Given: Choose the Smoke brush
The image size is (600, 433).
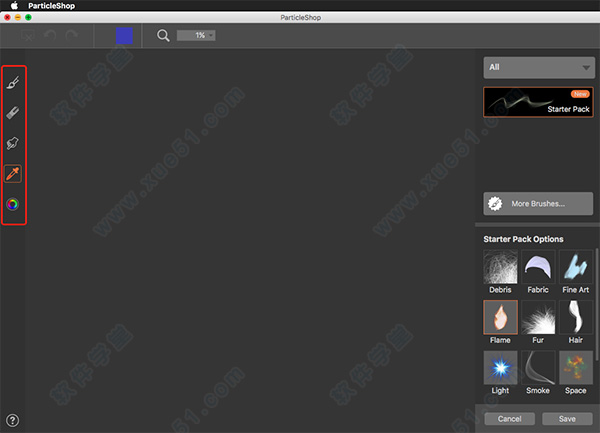Looking at the screenshot, I should 538,373.
